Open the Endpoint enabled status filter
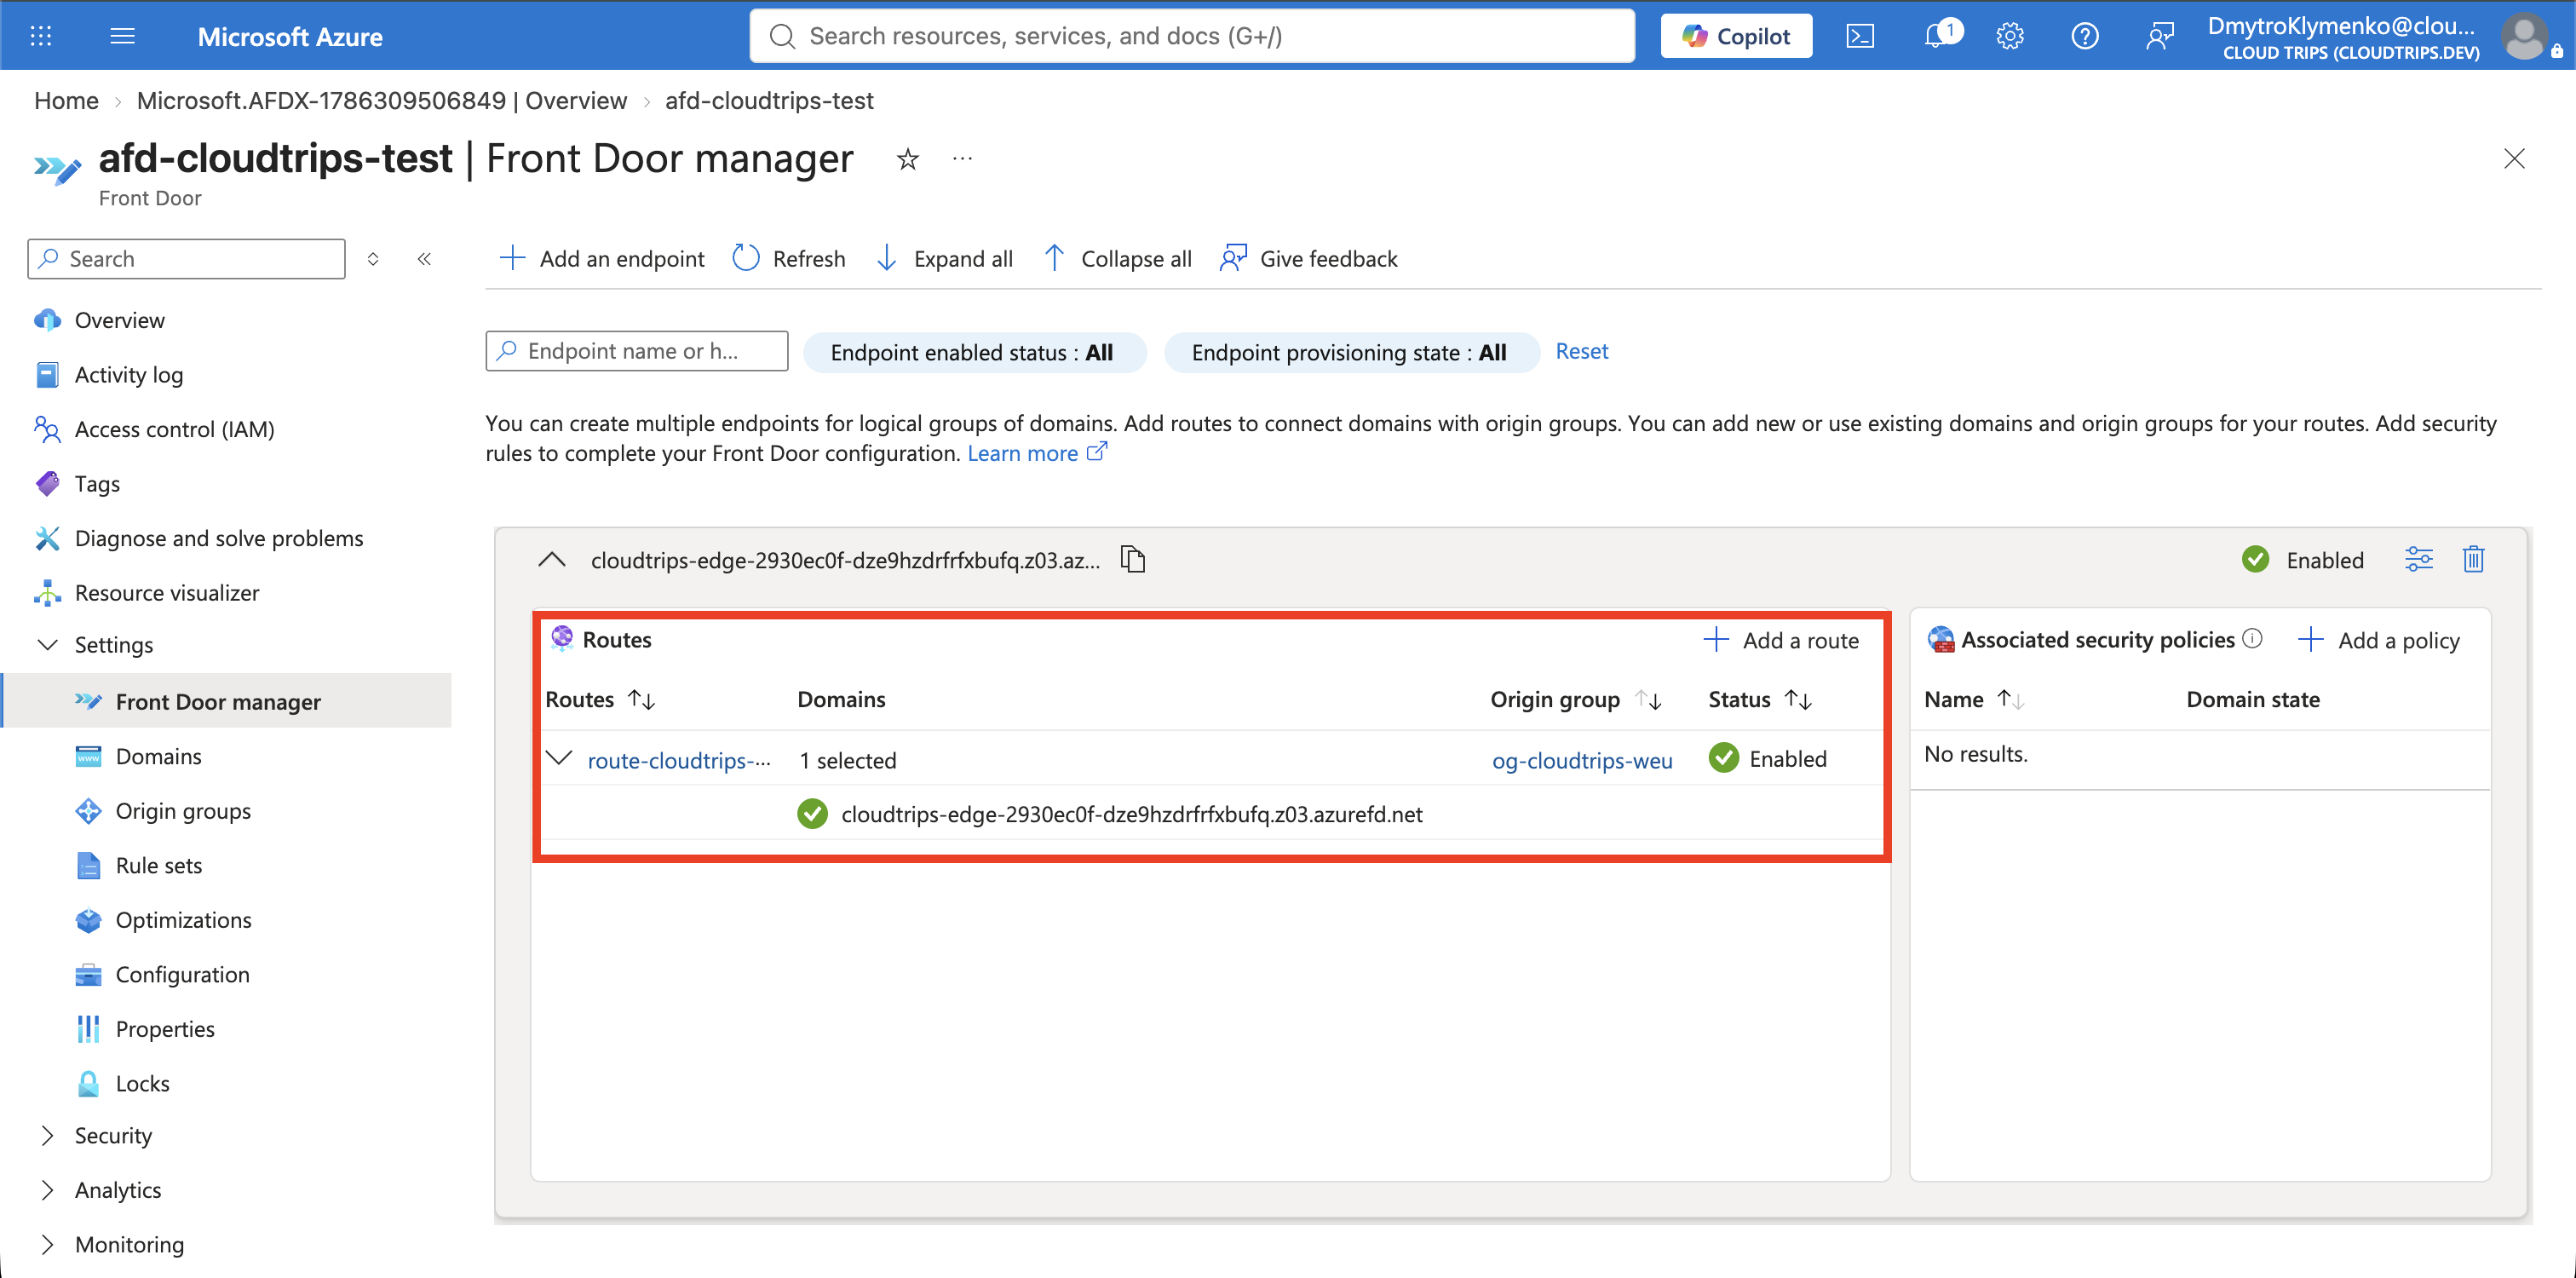Viewport: 2576px width, 1278px height. tap(974, 352)
